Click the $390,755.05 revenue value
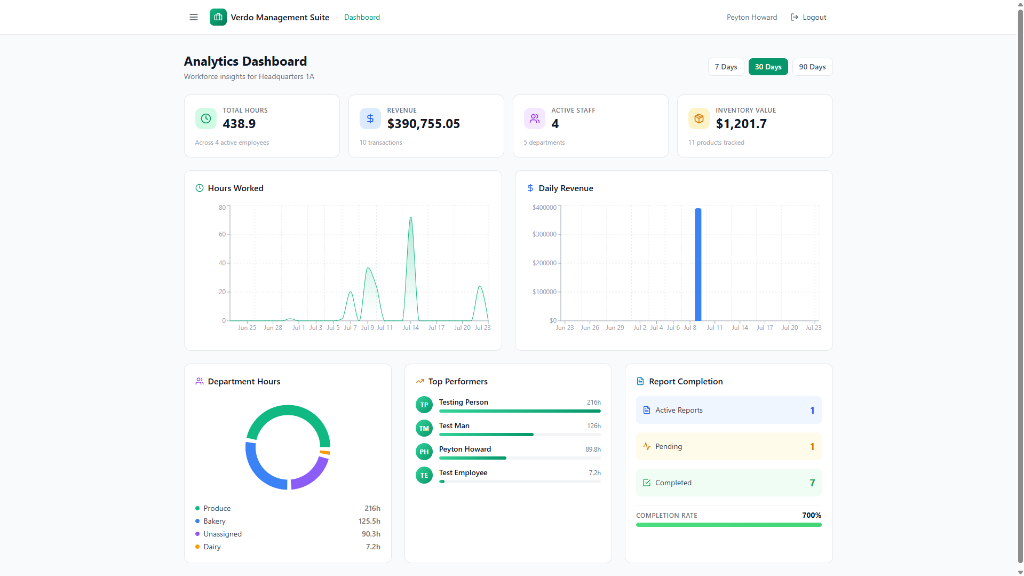Viewport: 1024px width, 576px height. (423, 123)
